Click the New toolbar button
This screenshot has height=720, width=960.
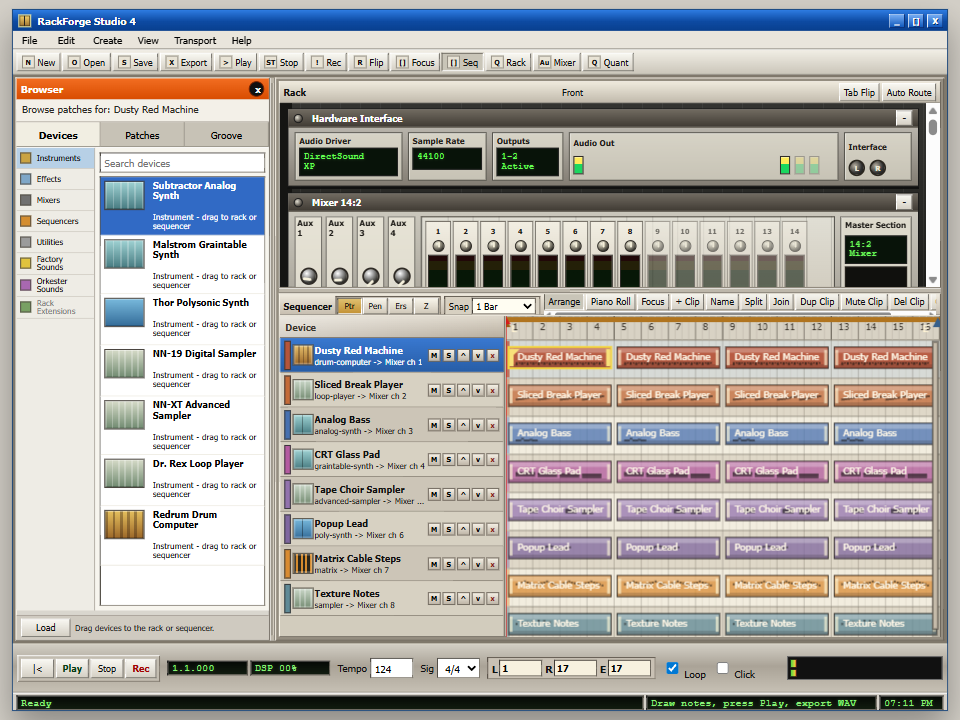click(39, 62)
